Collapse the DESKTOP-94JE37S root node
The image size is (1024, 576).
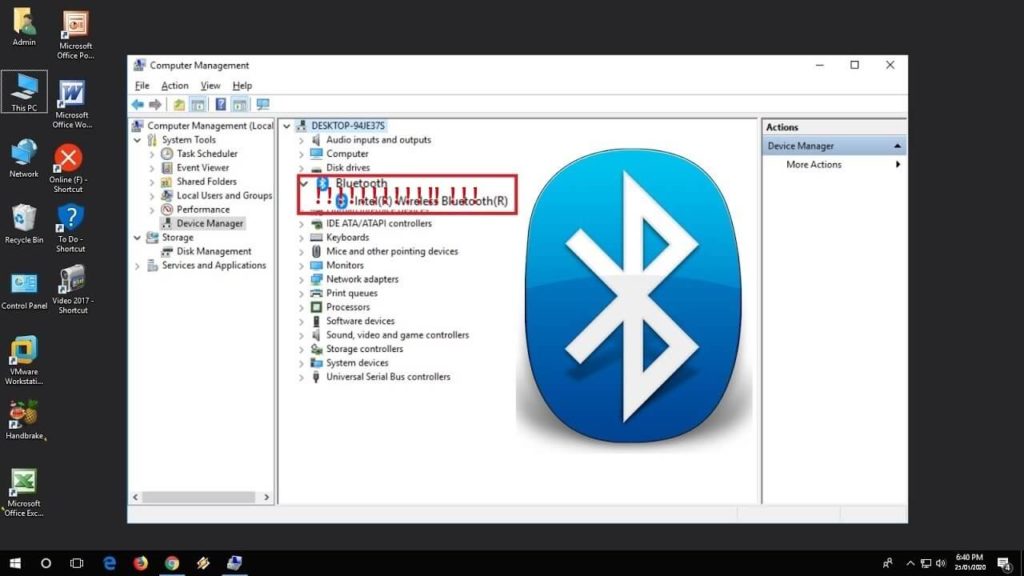click(x=287, y=126)
